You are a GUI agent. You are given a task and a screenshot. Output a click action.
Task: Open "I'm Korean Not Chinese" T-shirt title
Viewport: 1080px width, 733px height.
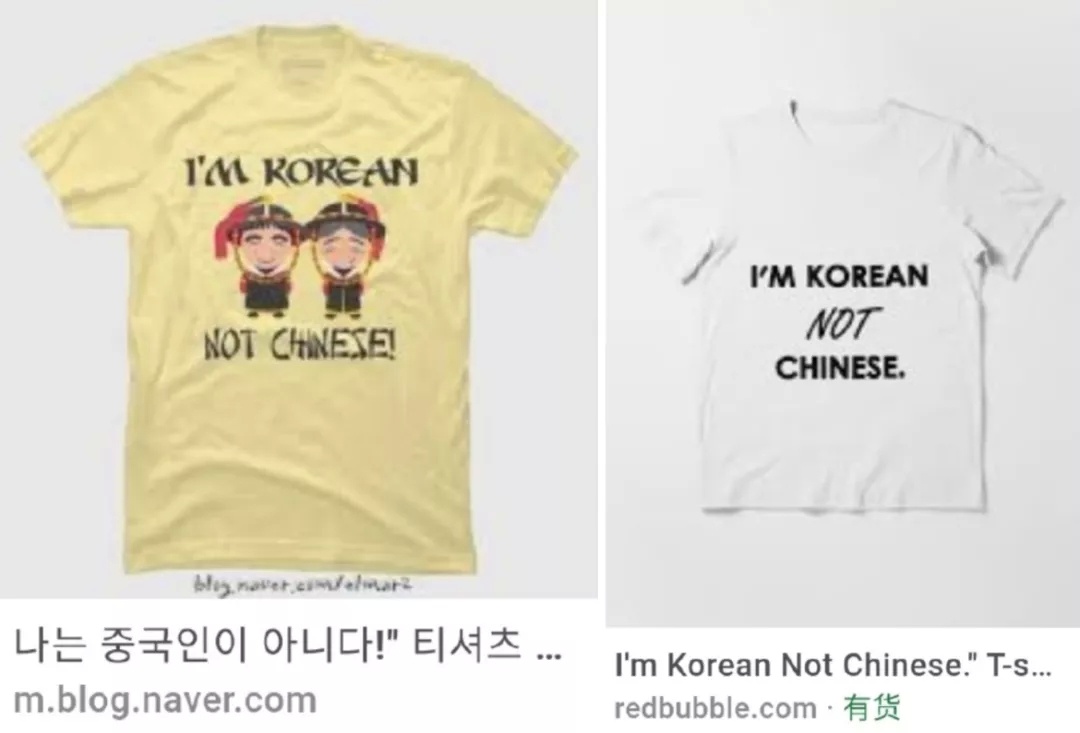[833, 665]
